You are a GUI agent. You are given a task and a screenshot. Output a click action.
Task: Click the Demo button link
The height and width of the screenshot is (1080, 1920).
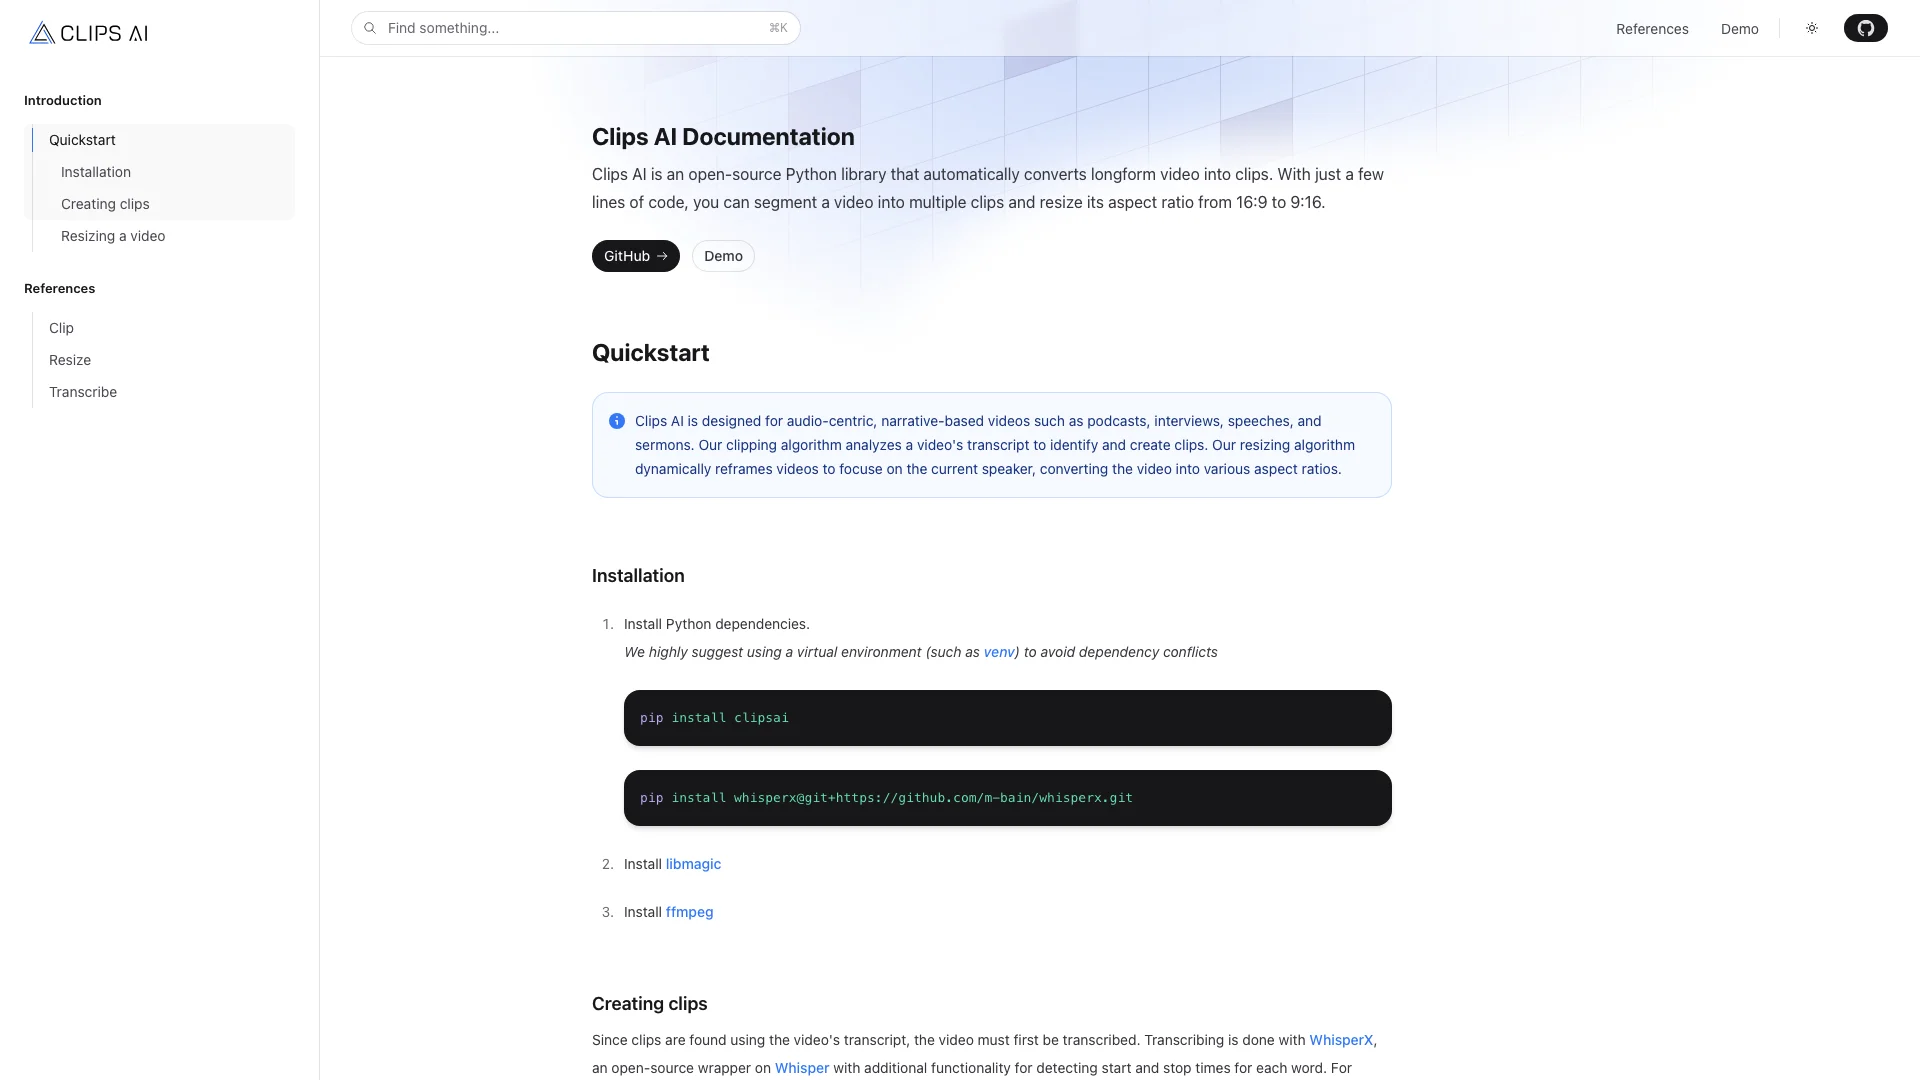[x=723, y=256]
